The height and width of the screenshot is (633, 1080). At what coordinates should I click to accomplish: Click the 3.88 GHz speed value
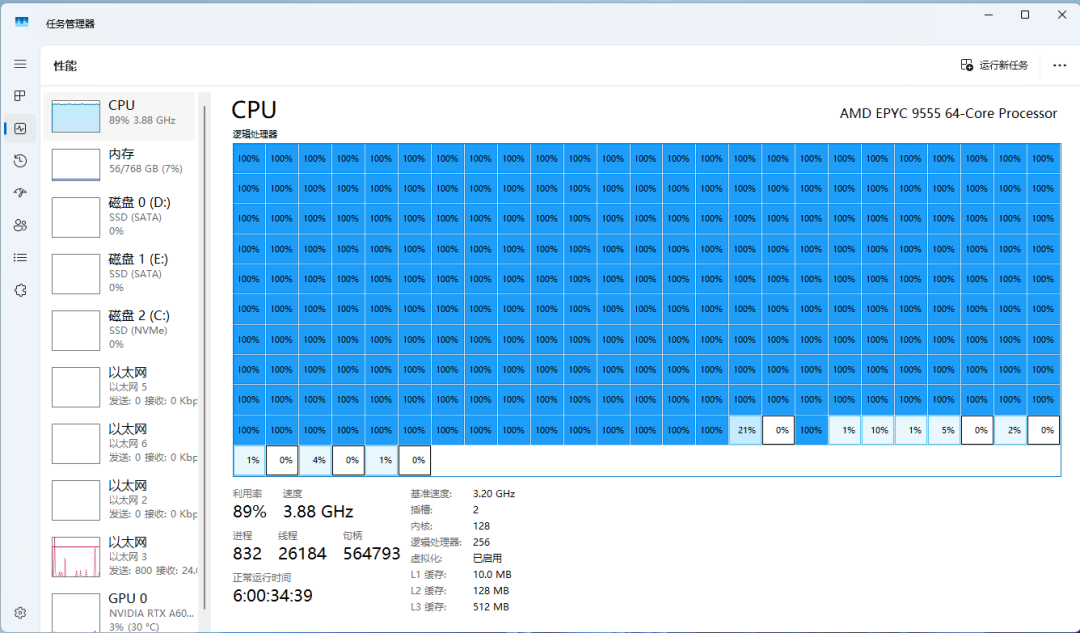pos(318,512)
